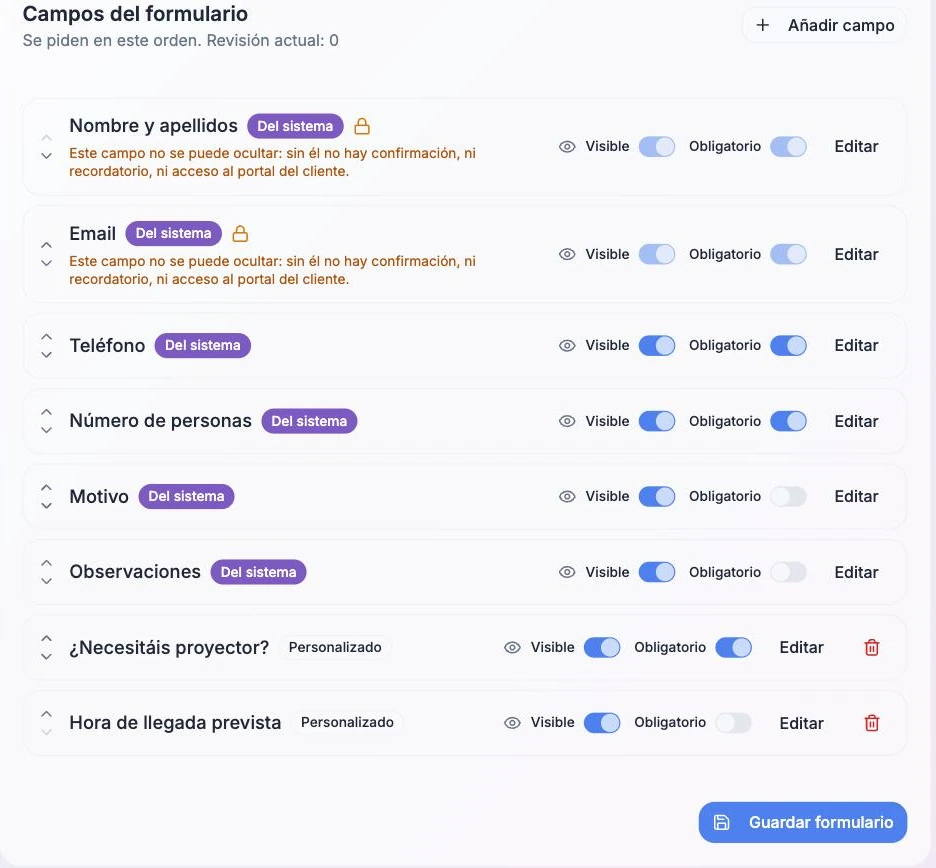The image size is (936, 868).
Task: Click the eye icon in Nombre y apellidos row
Action: coord(567,146)
